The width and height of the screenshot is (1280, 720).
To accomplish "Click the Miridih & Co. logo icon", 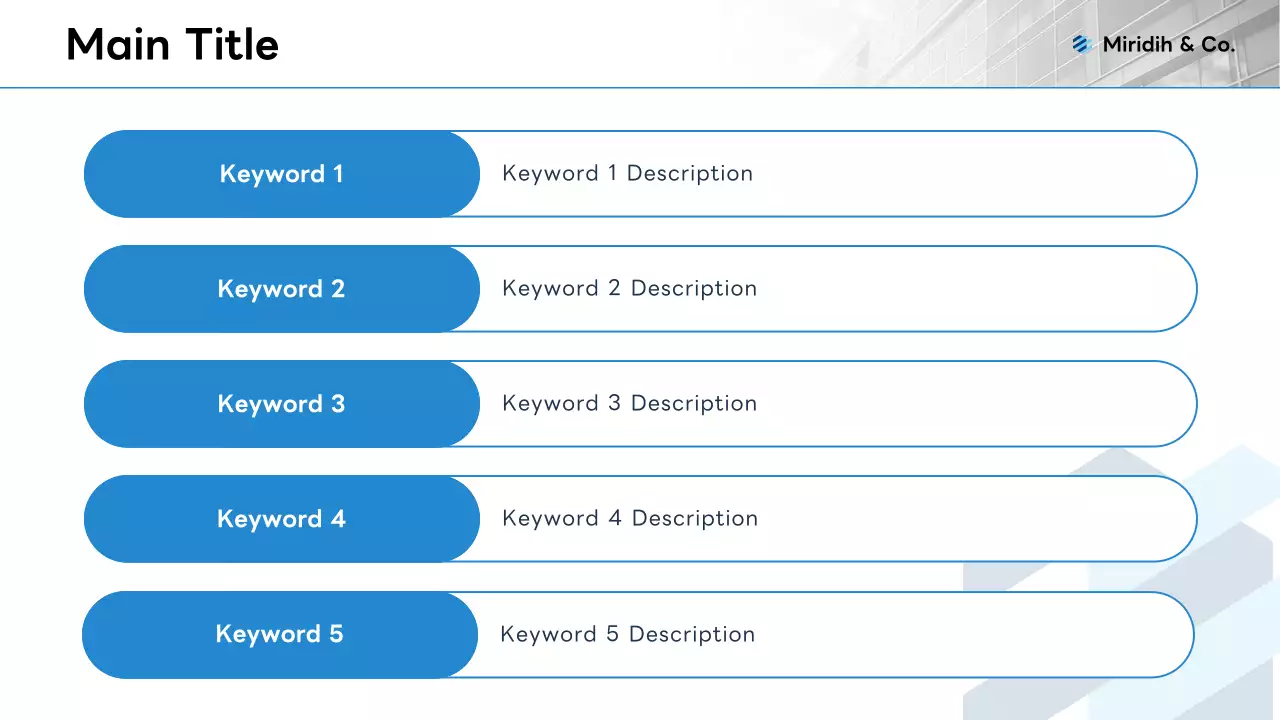I will pos(1080,44).
